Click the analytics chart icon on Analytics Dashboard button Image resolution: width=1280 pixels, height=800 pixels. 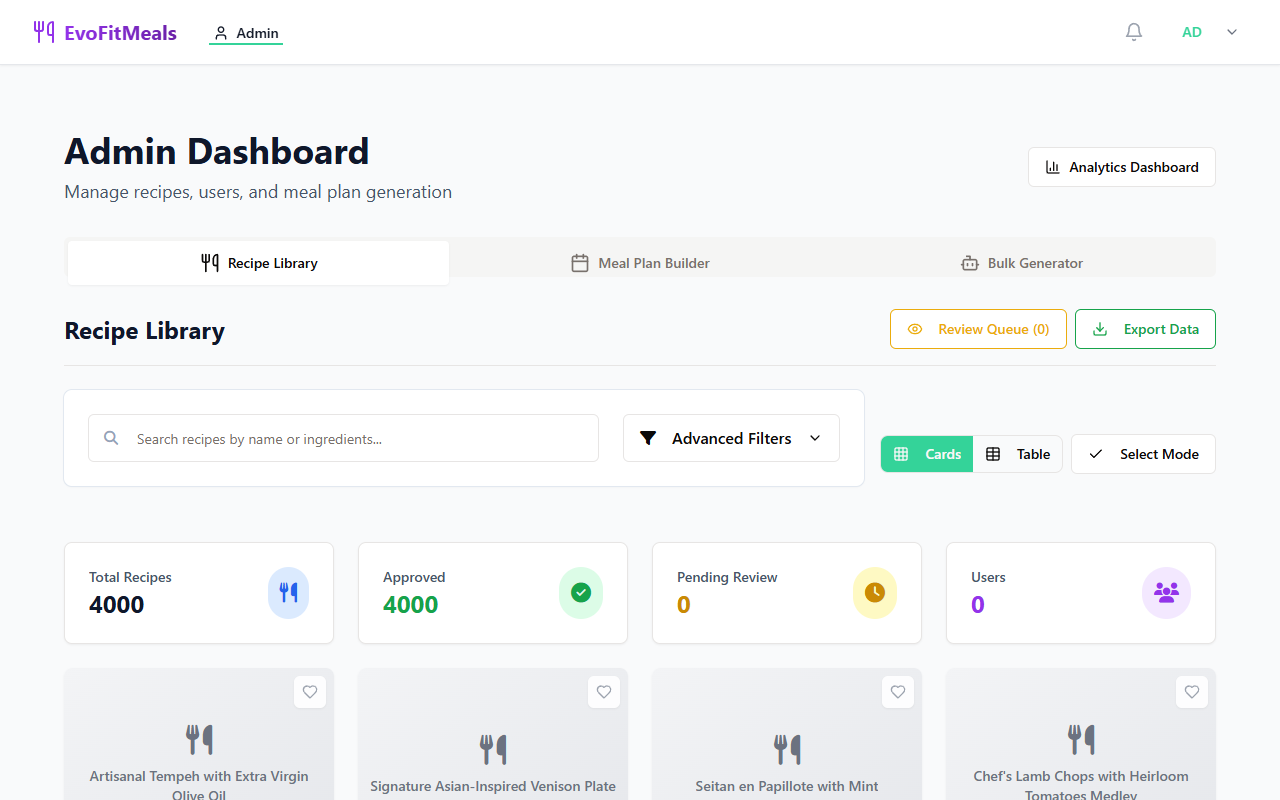[x=1053, y=167]
